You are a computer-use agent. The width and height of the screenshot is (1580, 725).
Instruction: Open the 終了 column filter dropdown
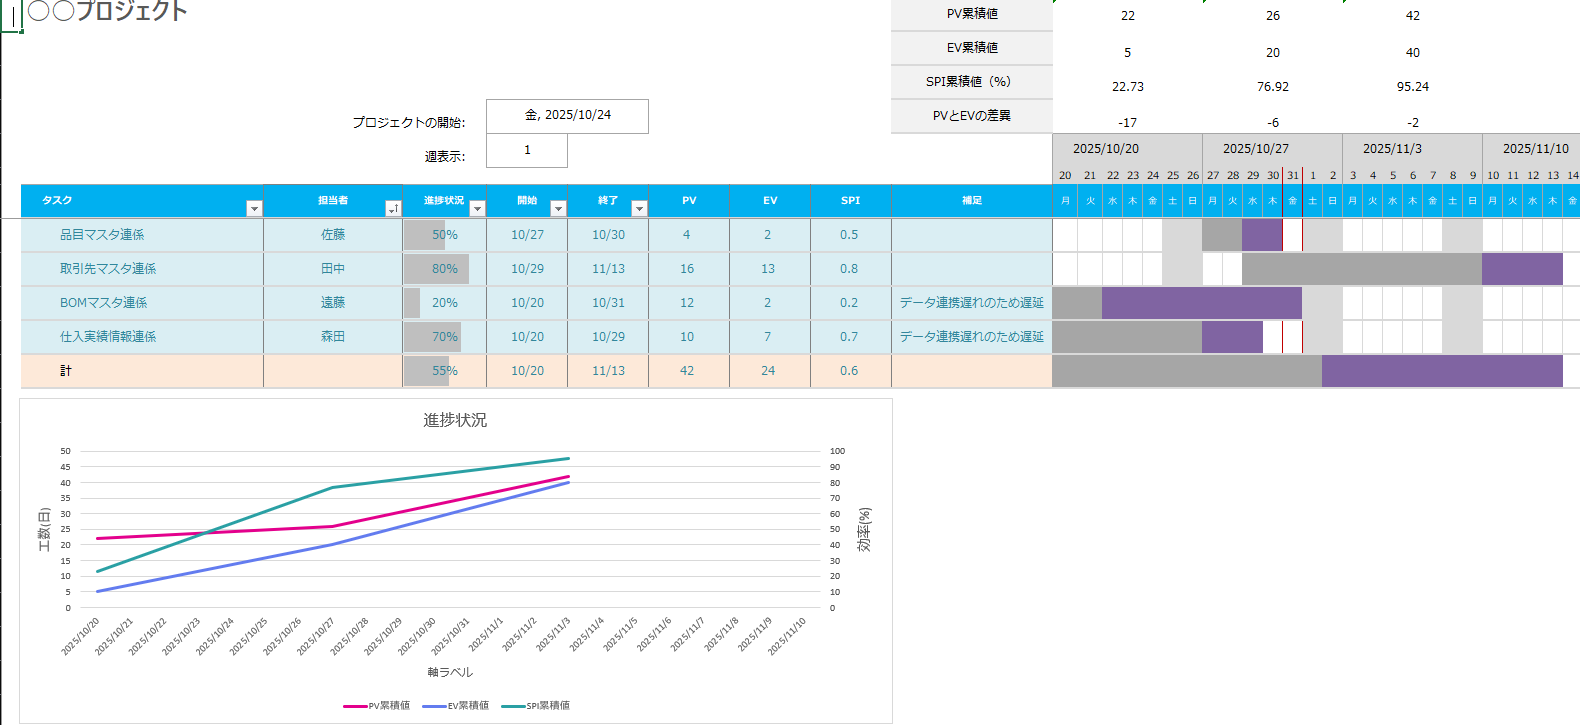(639, 208)
